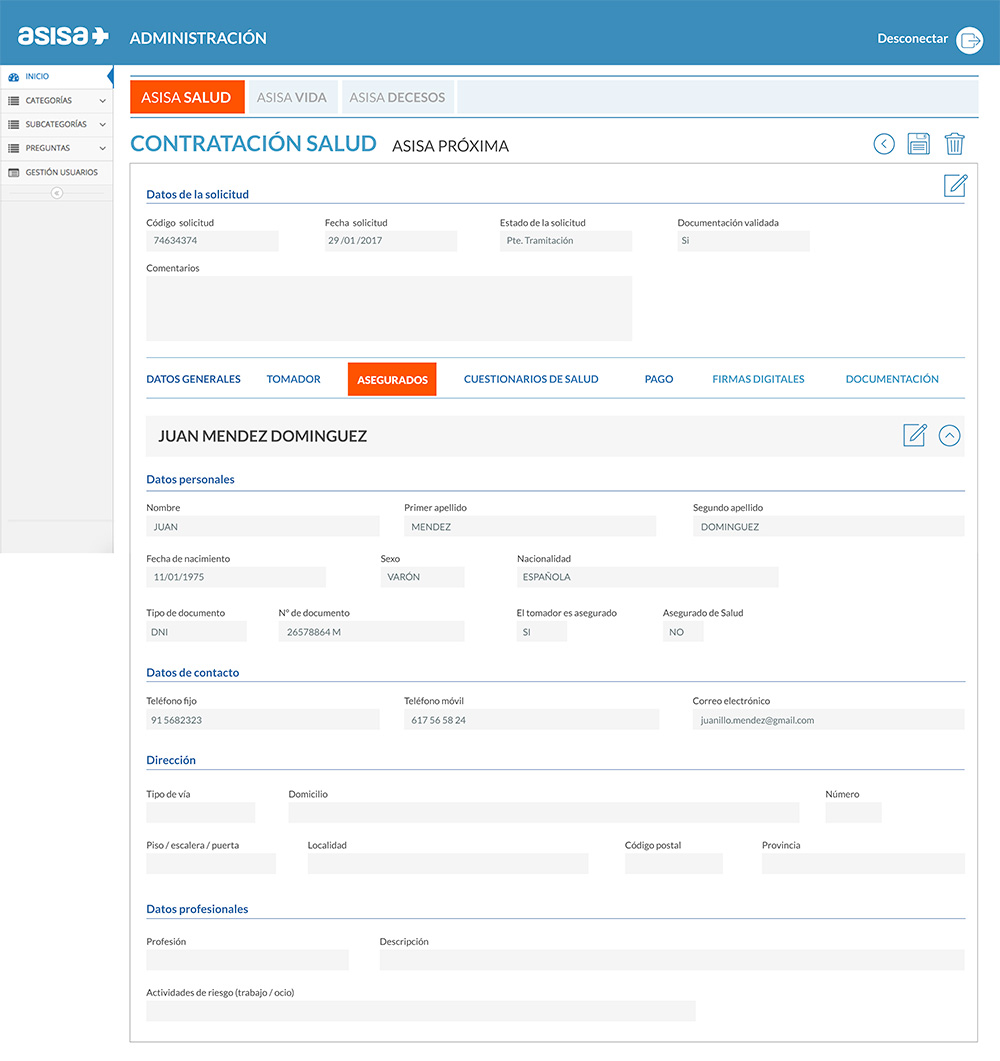
Task: Collapse the Juan Mendez Dominguez panel
Action: [949, 435]
